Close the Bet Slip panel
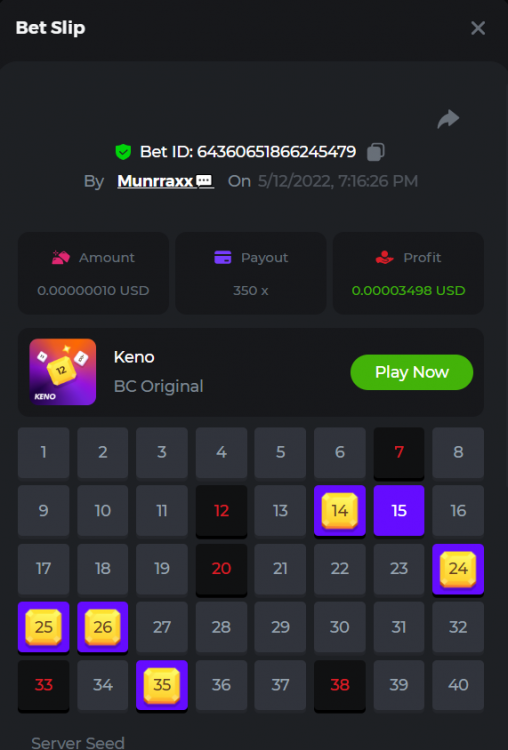The height and width of the screenshot is (750, 508). point(478,28)
